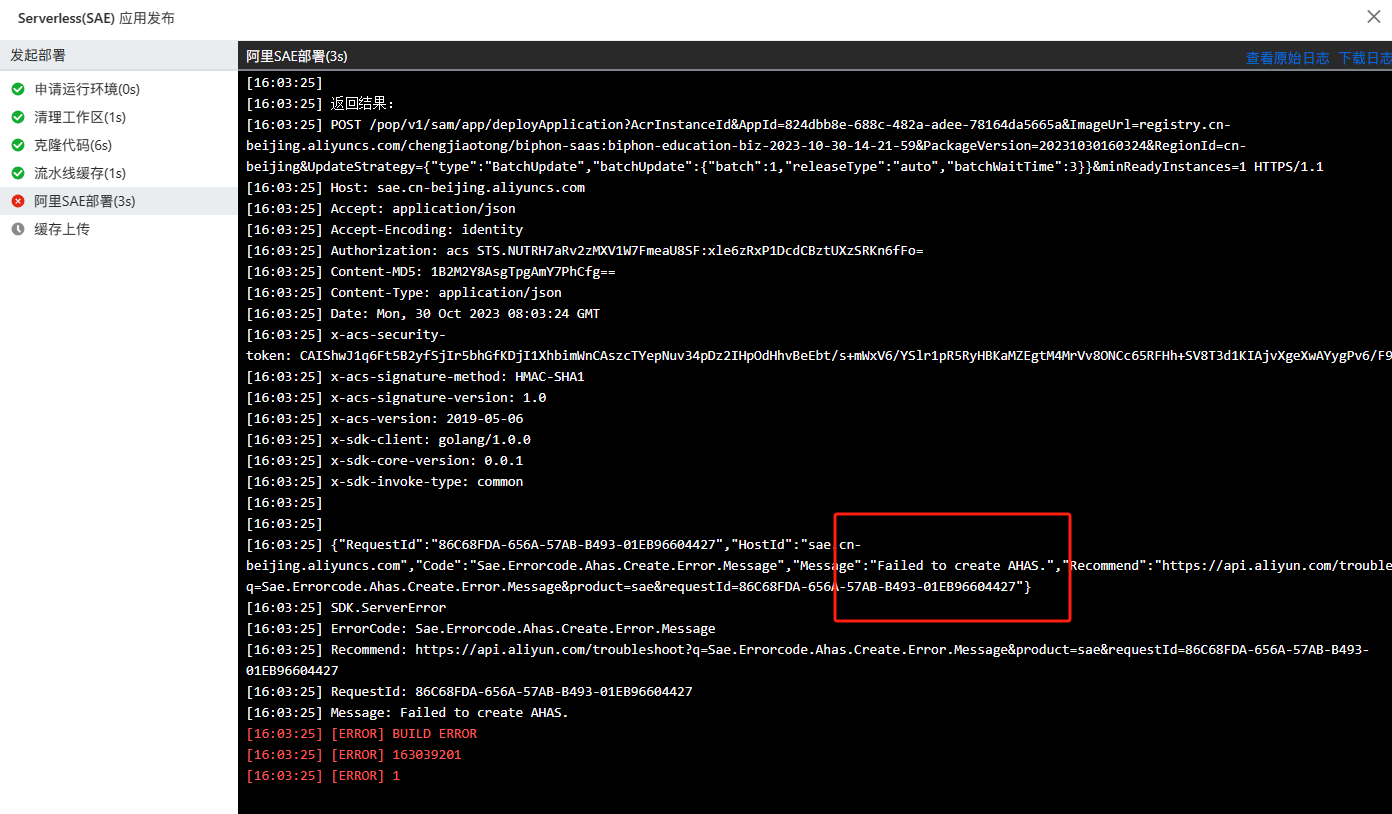The width and height of the screenshot is (1392, 814).
Task: Click the red [ERROR] 1 line
Action: point(323,776)
